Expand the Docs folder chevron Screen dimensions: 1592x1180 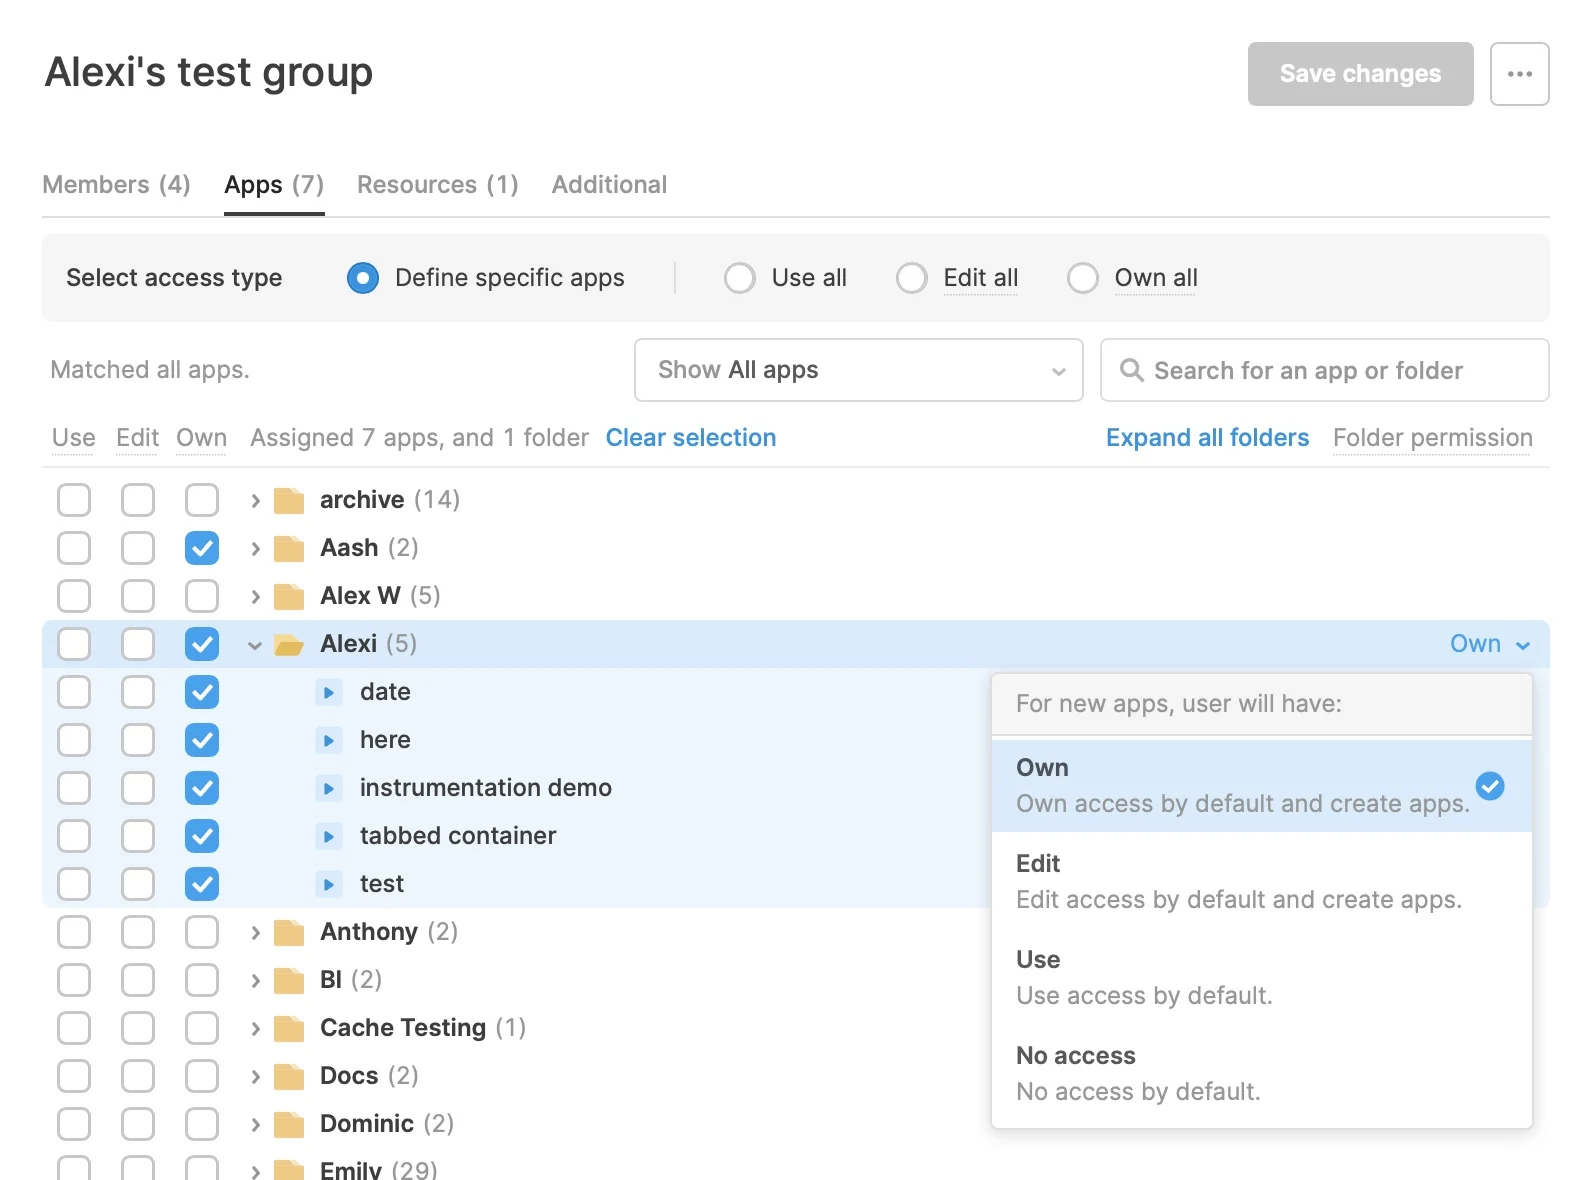(x=255, y=1076)
